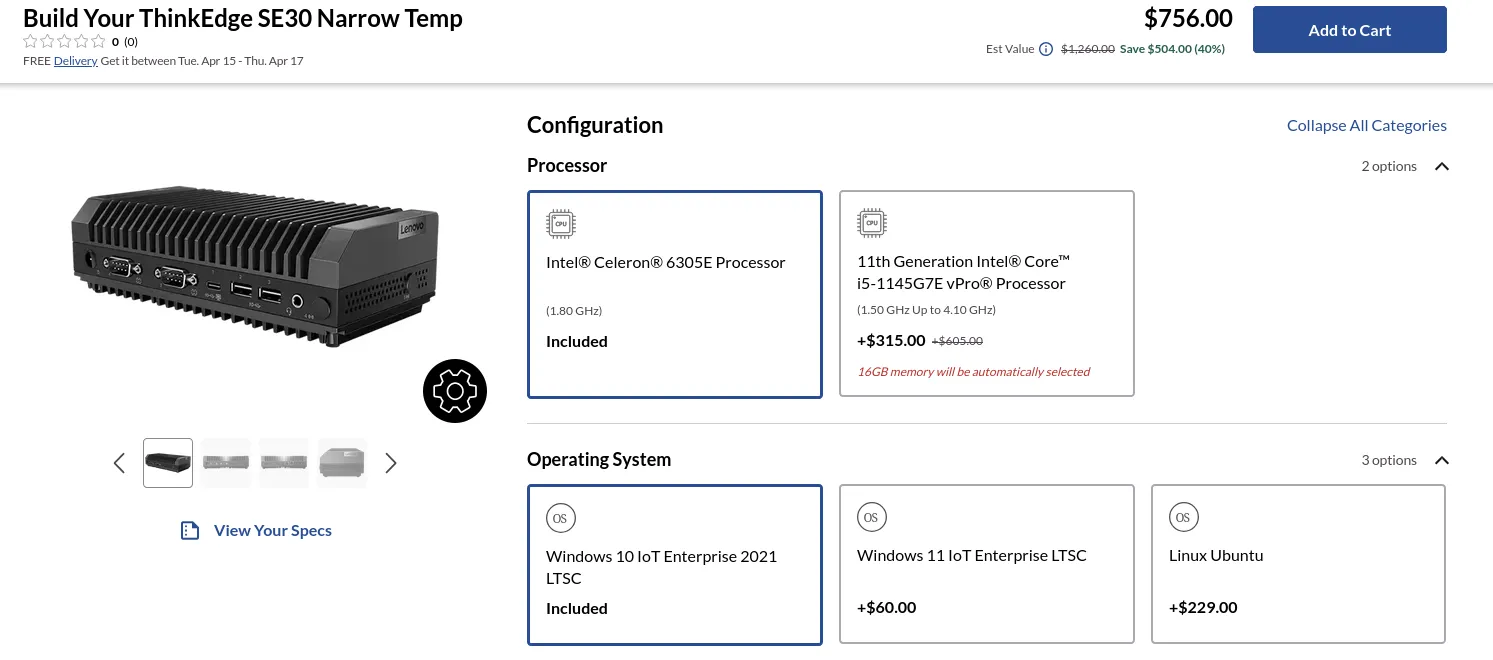The width and height of the screenshot is (1493, 660).
Task: Show previous product image with left arrow
Action: [119, 463]
